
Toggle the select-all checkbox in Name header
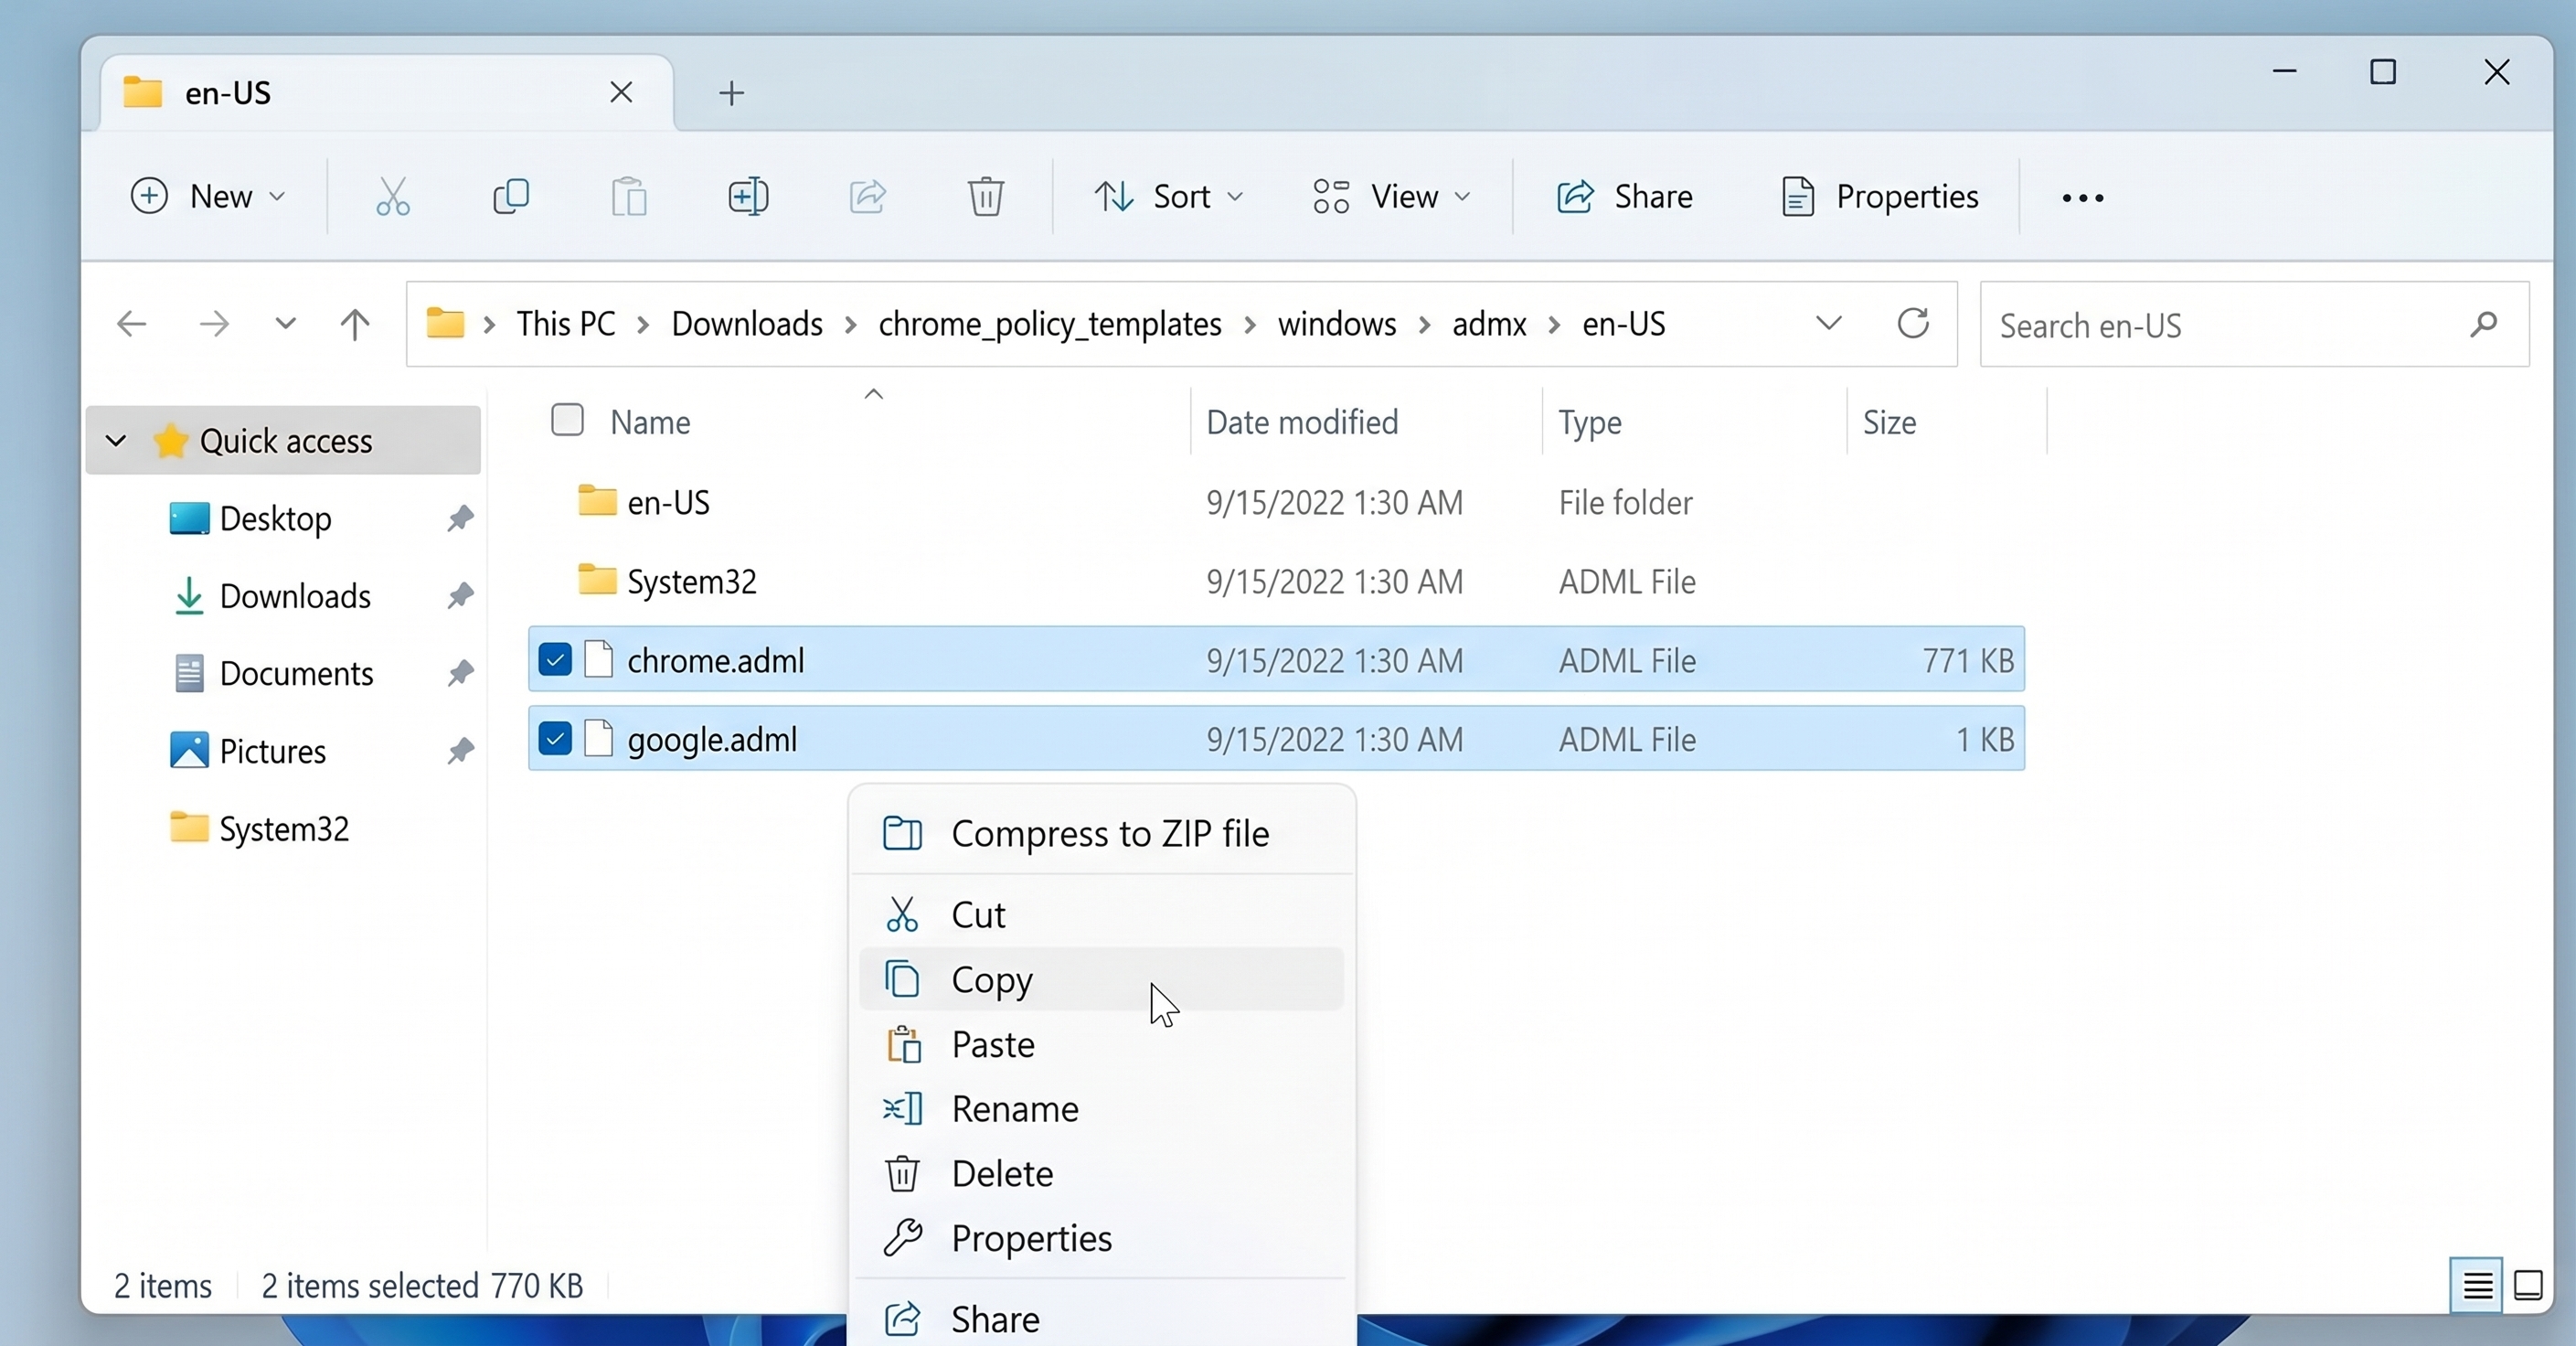click(567, 420)
